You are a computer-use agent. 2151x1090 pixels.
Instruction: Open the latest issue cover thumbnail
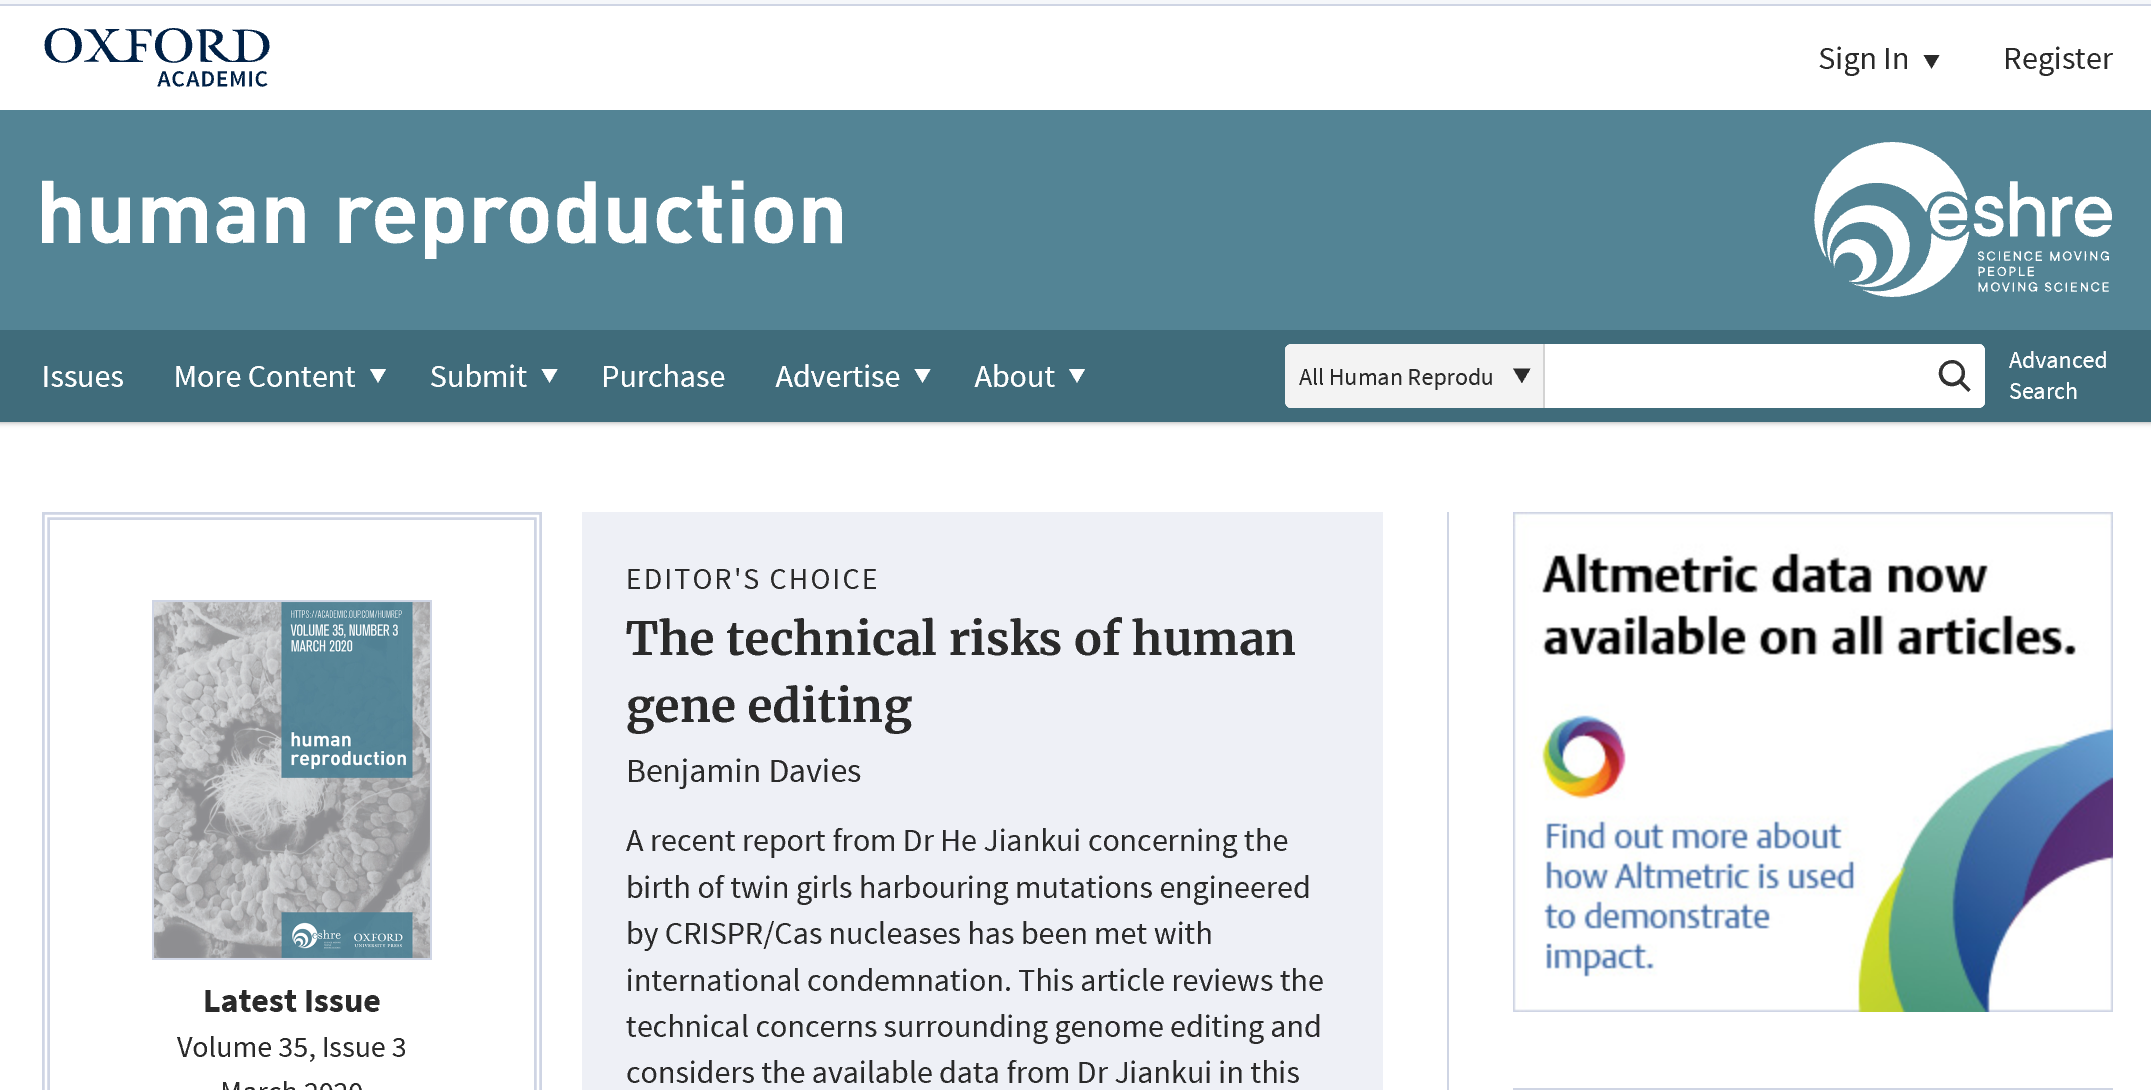coord(292,779)
